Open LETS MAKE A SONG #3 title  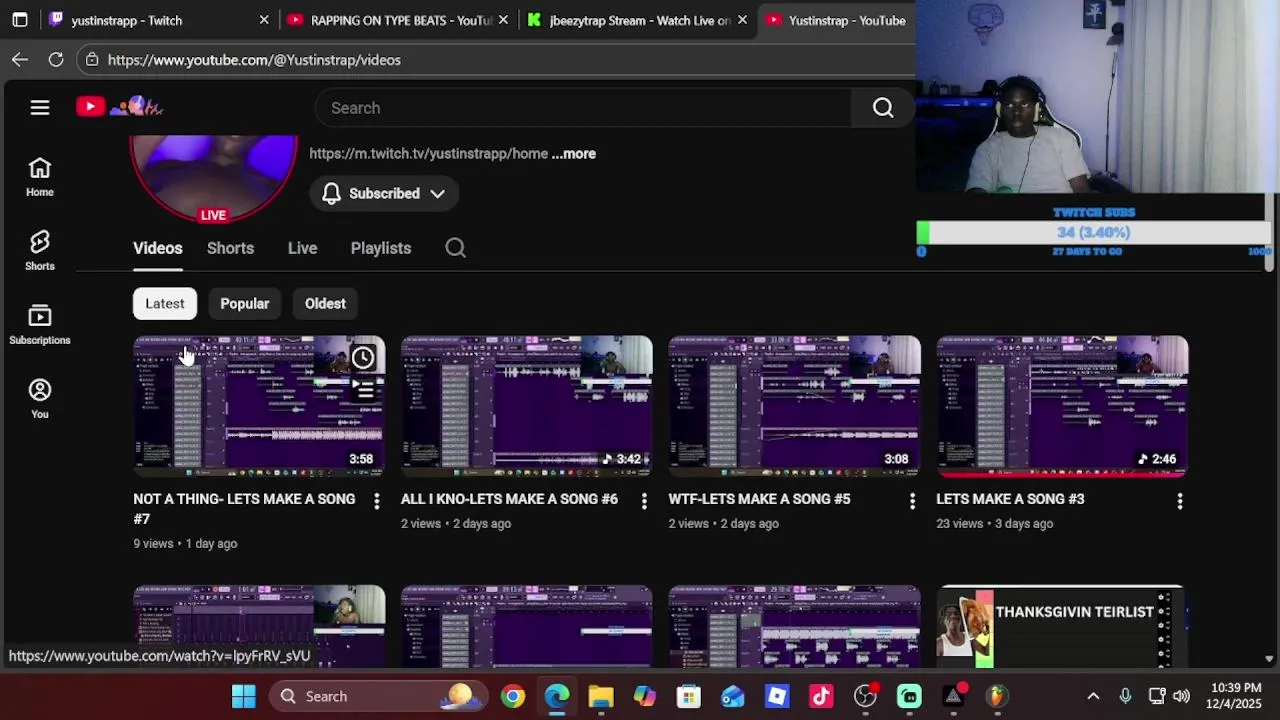point(1010,499)
